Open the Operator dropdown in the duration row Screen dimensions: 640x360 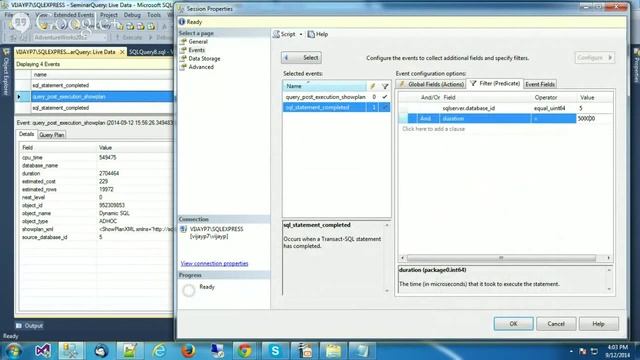pyautogui.click(x=553, y=118)
